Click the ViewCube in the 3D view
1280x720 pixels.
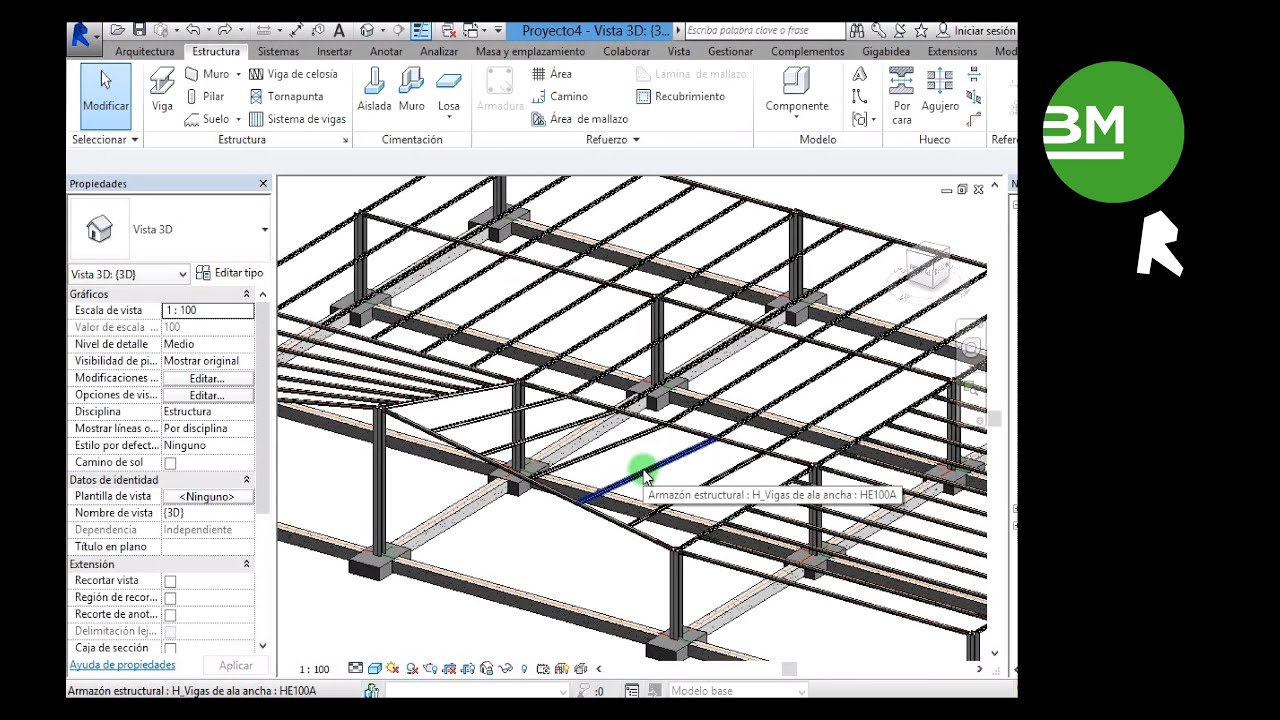[x=928, y=265]
